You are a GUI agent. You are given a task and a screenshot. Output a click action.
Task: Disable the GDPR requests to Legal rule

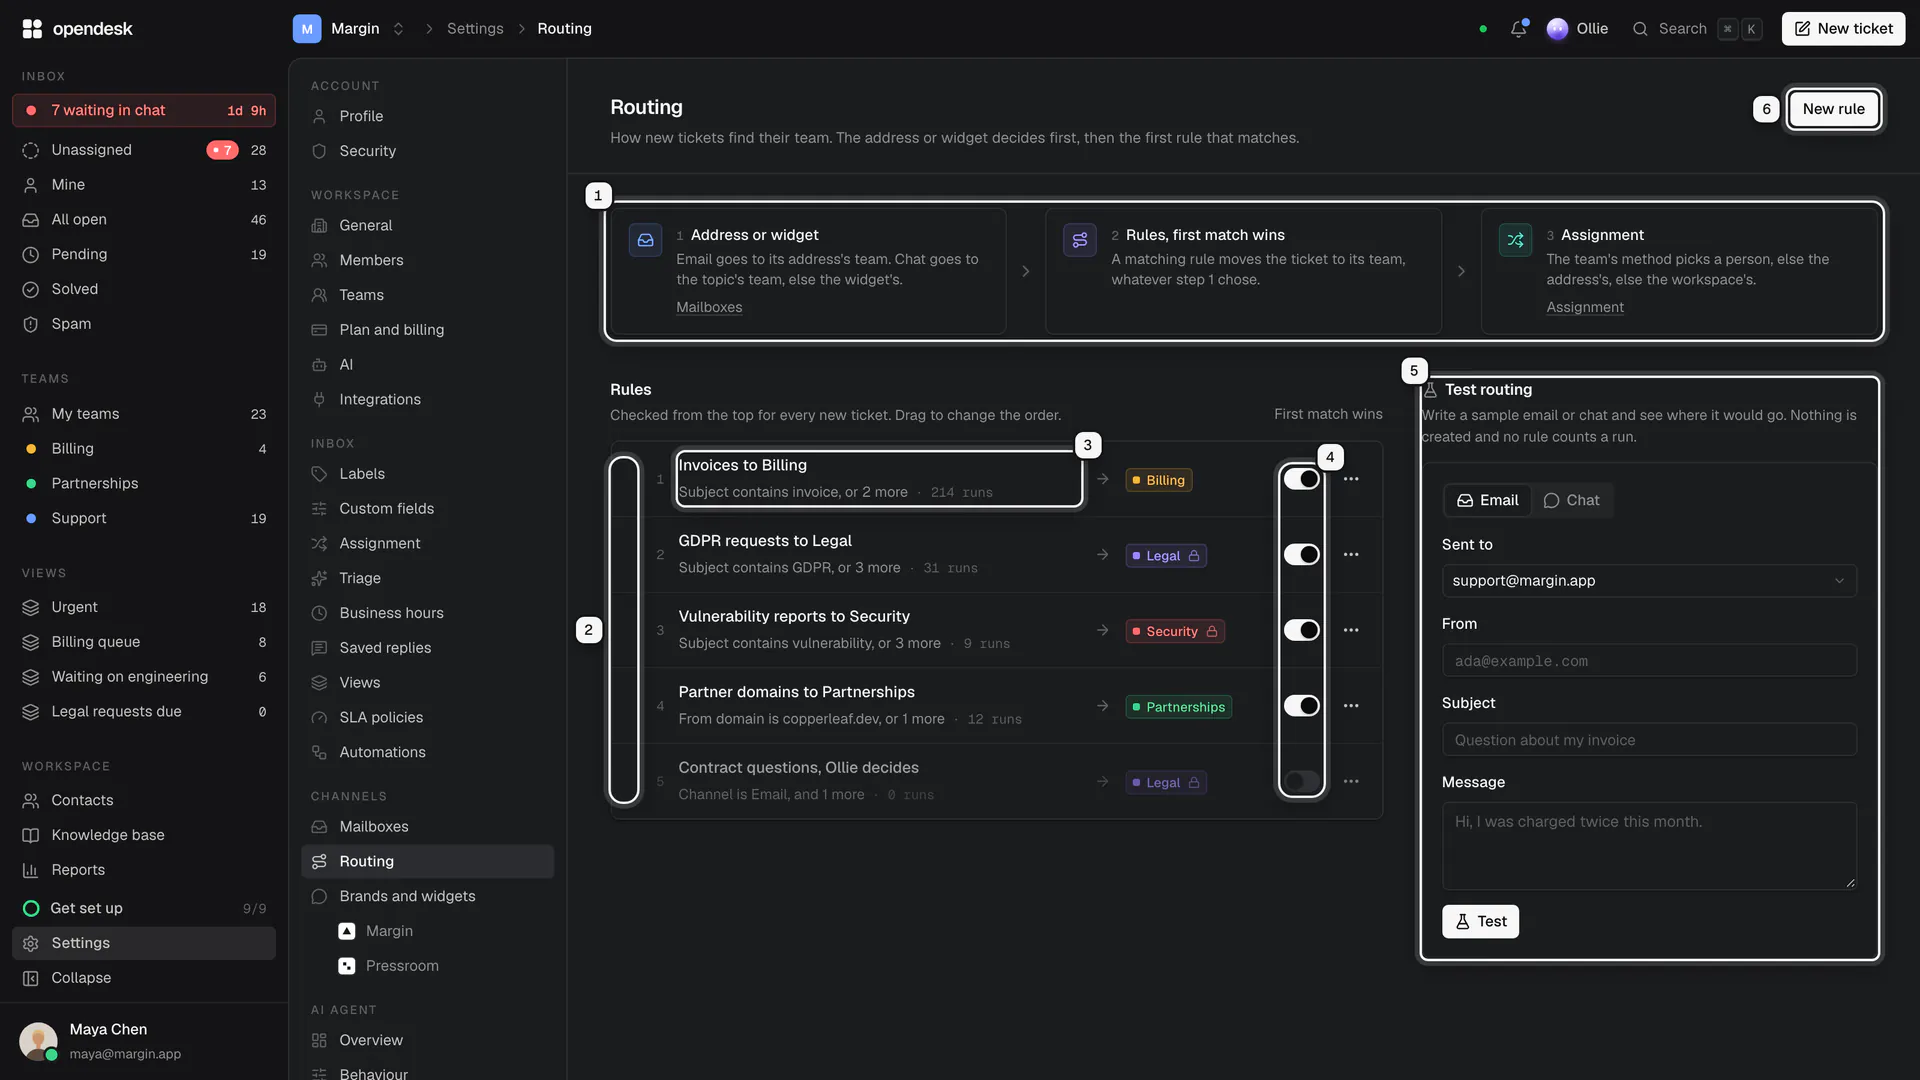[x=1302, y=555]
